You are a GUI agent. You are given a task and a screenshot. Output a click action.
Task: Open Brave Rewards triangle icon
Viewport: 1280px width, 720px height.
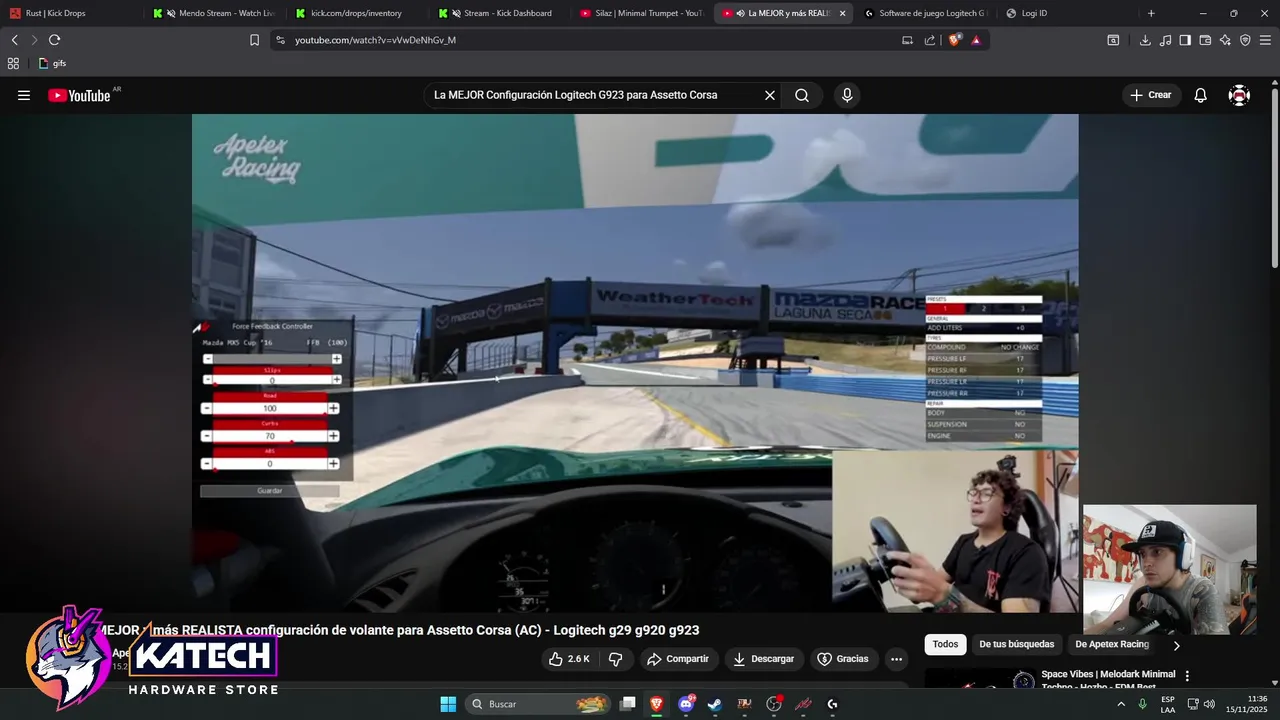[x=976, y=40]
